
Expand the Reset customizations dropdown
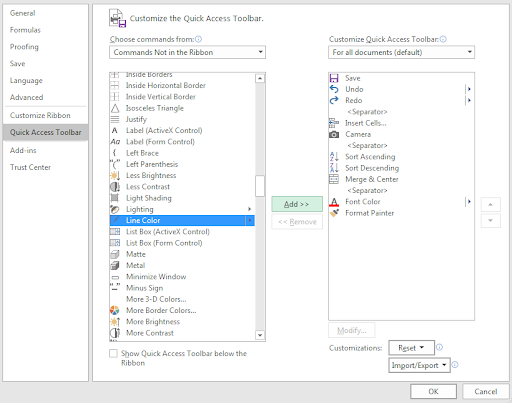411,348
